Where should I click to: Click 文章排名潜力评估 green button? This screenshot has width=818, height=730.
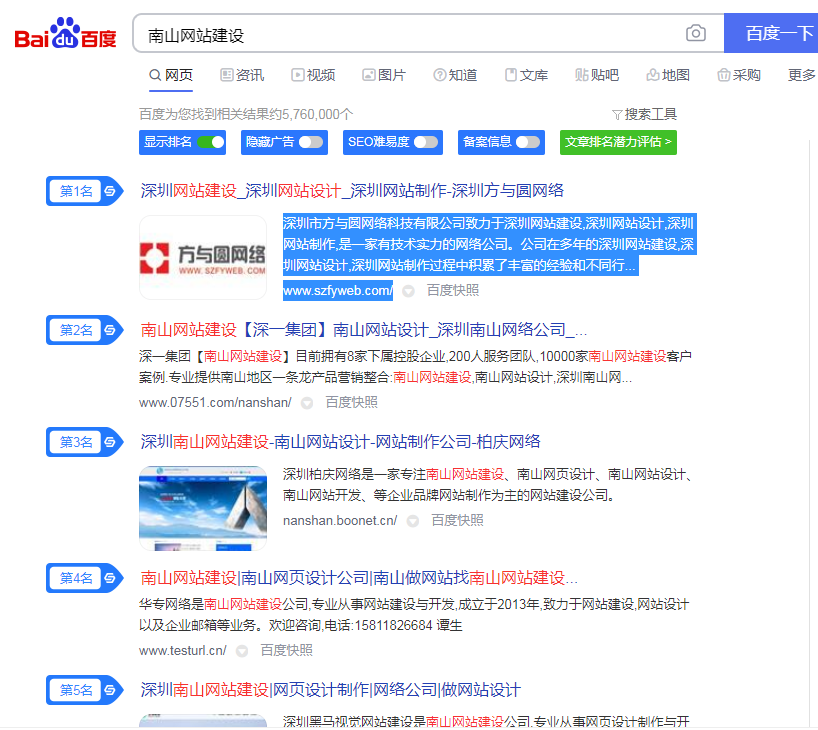(x=618, y=142)
